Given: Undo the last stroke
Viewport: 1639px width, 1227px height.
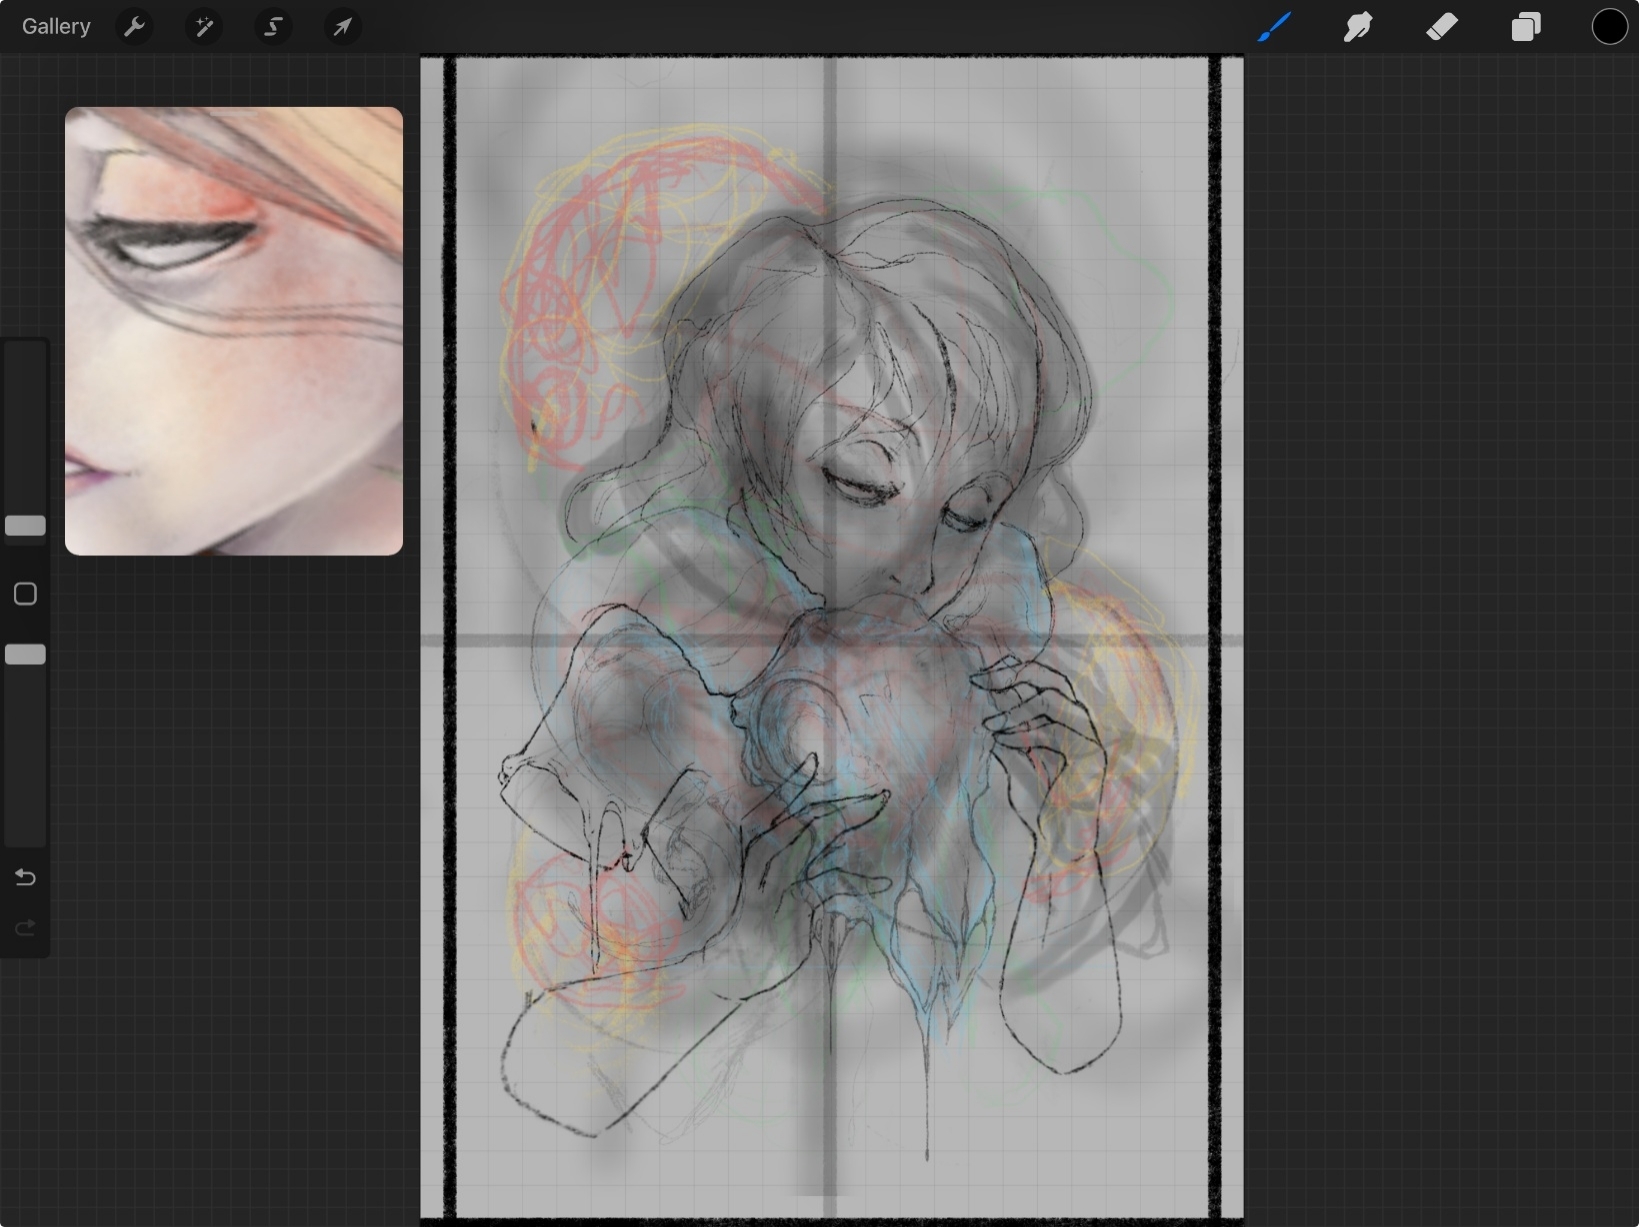Looking at the screenshot, I should coord(25,878).
